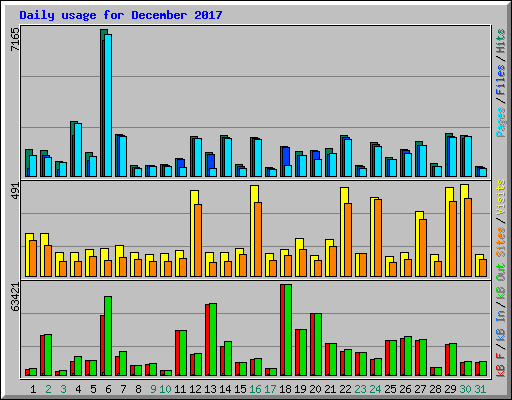Click the green kB Out bar for day 11

coord(183,353)
